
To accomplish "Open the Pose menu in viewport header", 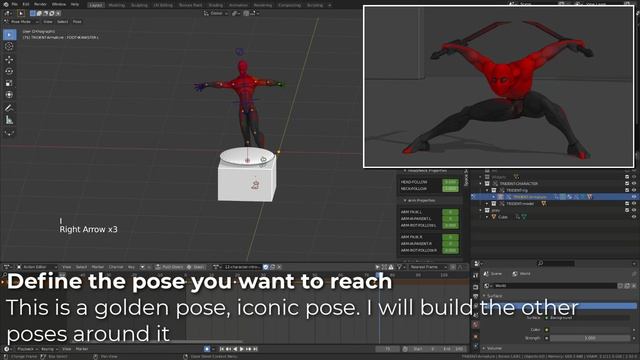I will (x=77, y=22).
